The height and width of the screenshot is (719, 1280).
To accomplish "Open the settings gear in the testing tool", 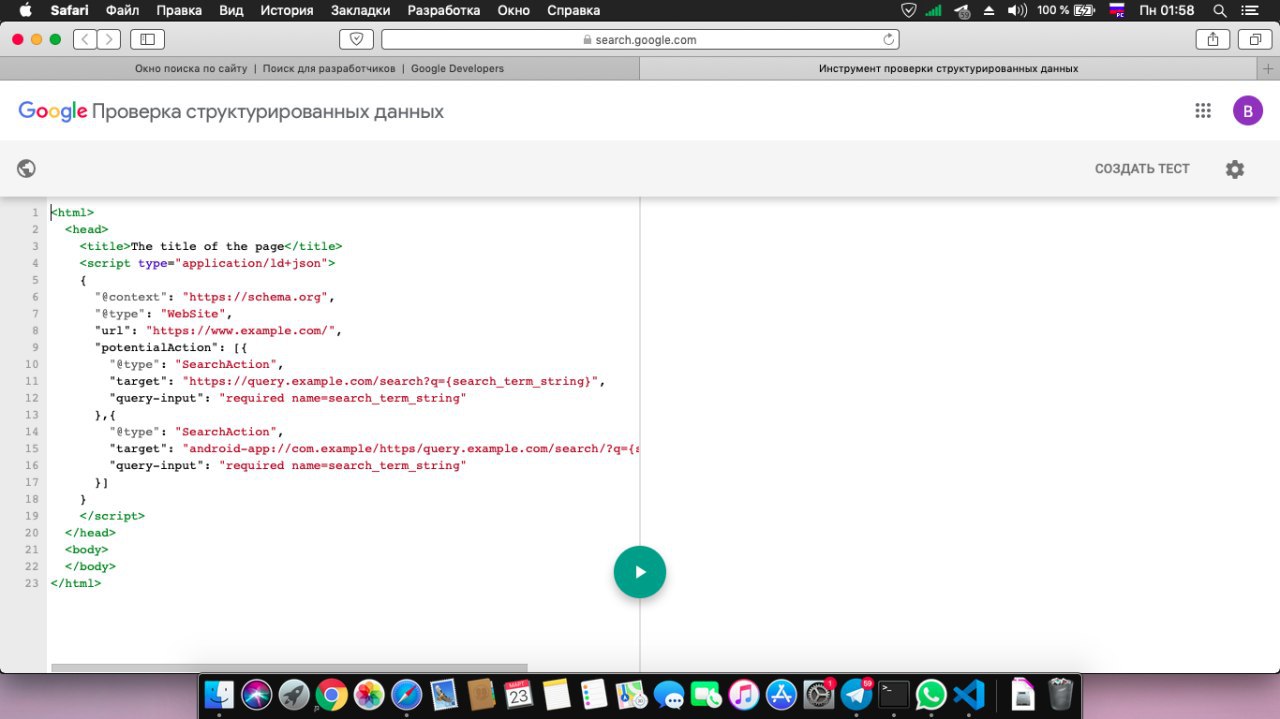I will click(1235, 169).
